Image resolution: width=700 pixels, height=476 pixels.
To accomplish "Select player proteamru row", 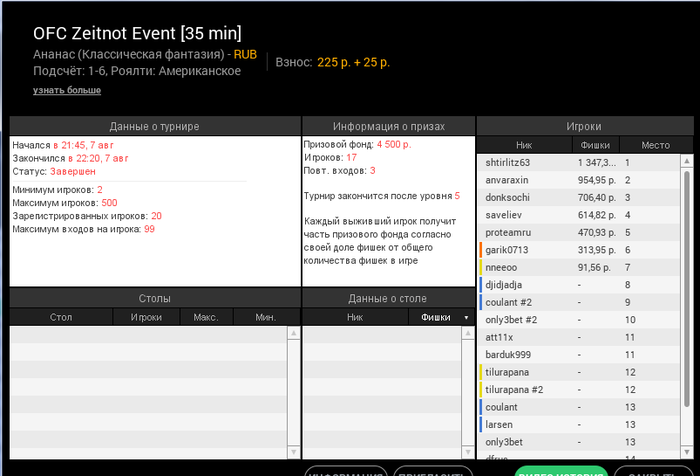I will 579,232.
